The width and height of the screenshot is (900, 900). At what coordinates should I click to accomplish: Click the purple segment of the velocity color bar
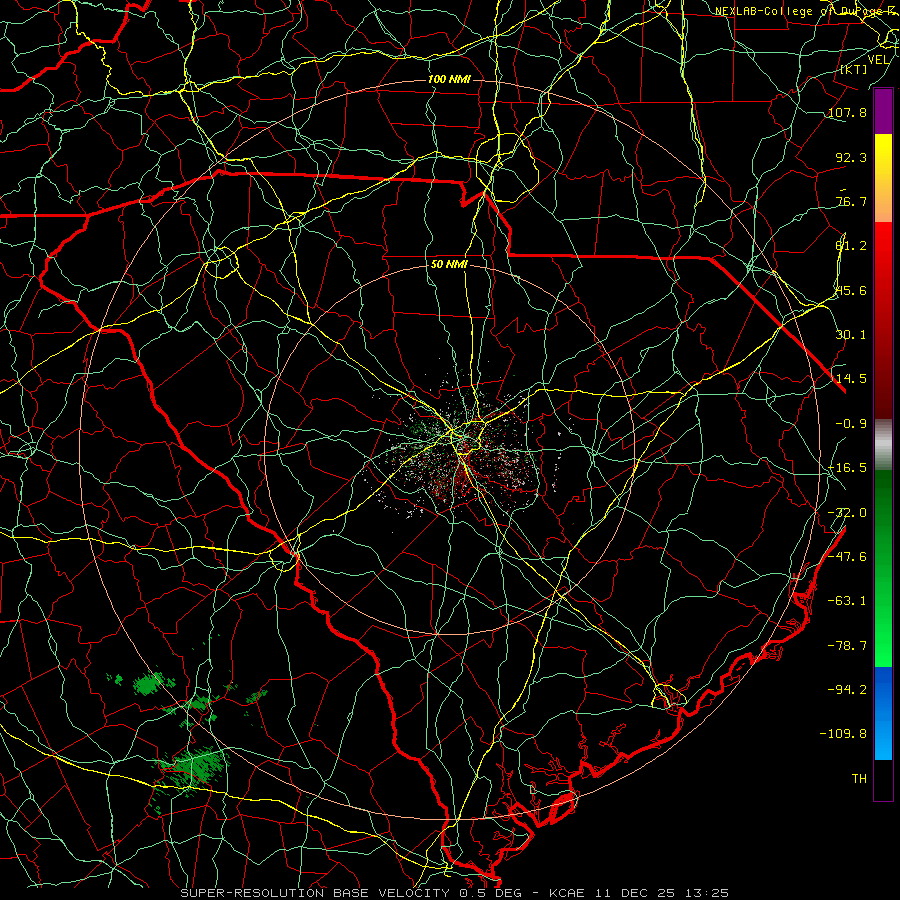[883, 111]
